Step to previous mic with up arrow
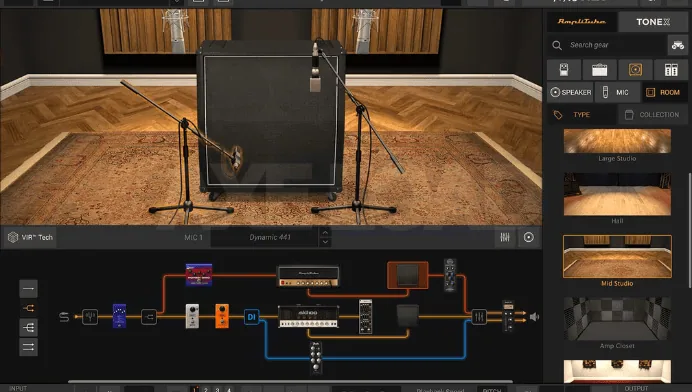Viewport: 692px width, 392px height. click(325, 233)
